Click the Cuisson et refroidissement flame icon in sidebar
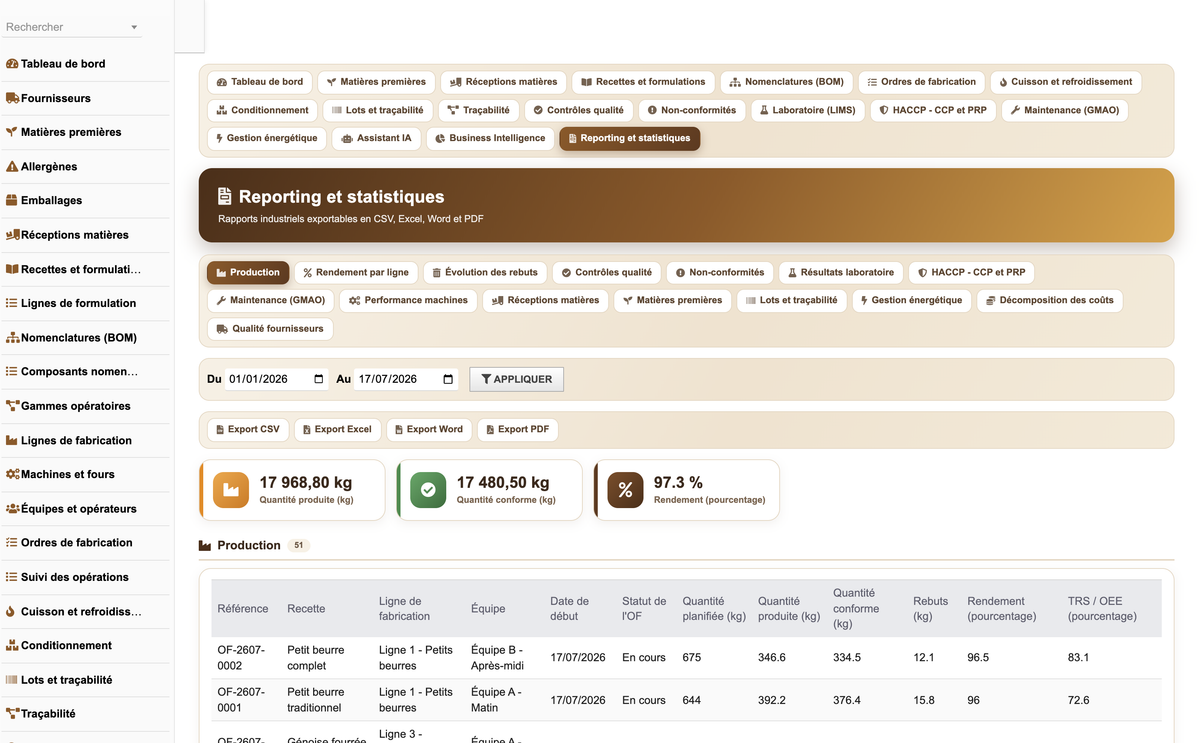 point(11,611)
